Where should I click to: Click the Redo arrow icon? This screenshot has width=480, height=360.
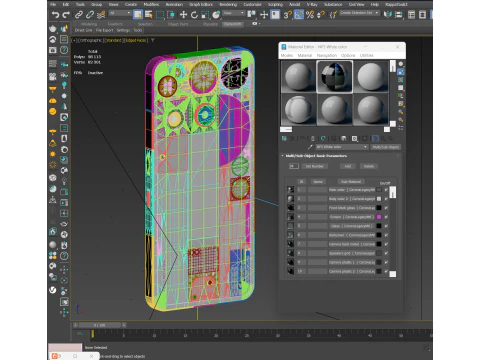[x=66, y=14]
